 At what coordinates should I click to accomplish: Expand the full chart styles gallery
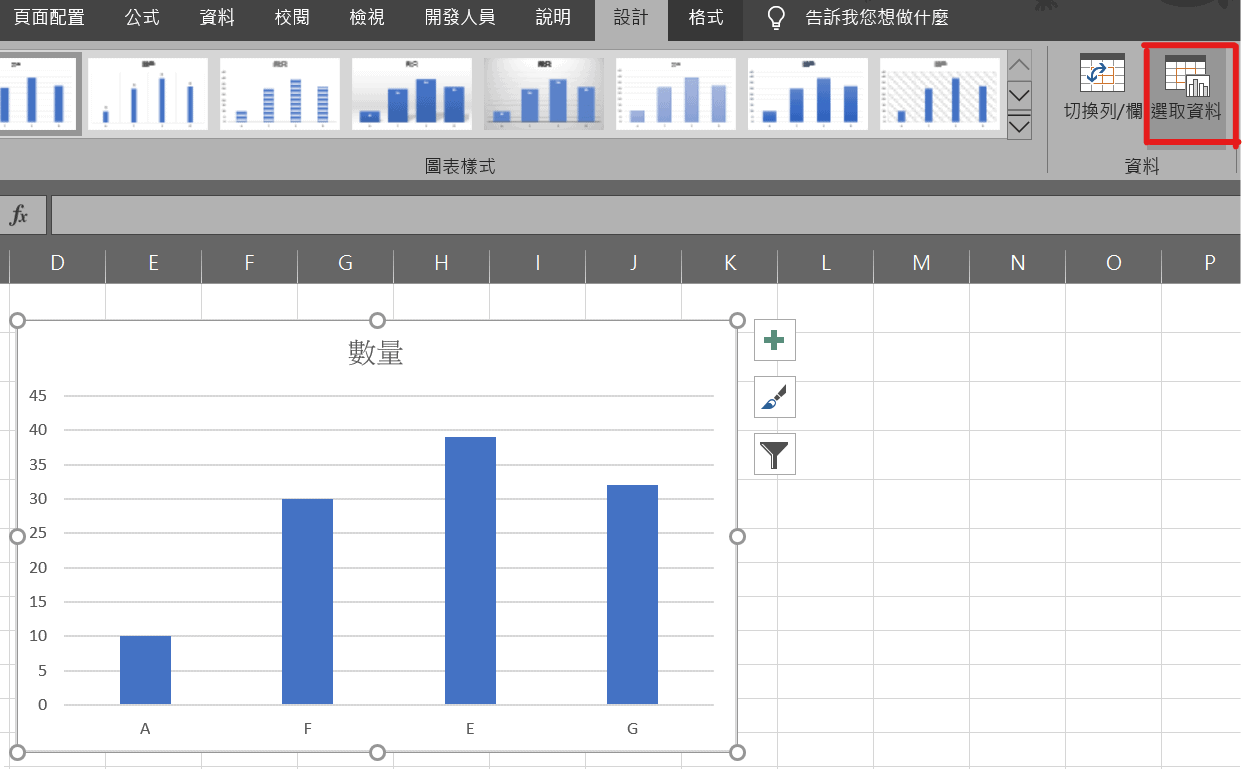[x=1019, y=127]
